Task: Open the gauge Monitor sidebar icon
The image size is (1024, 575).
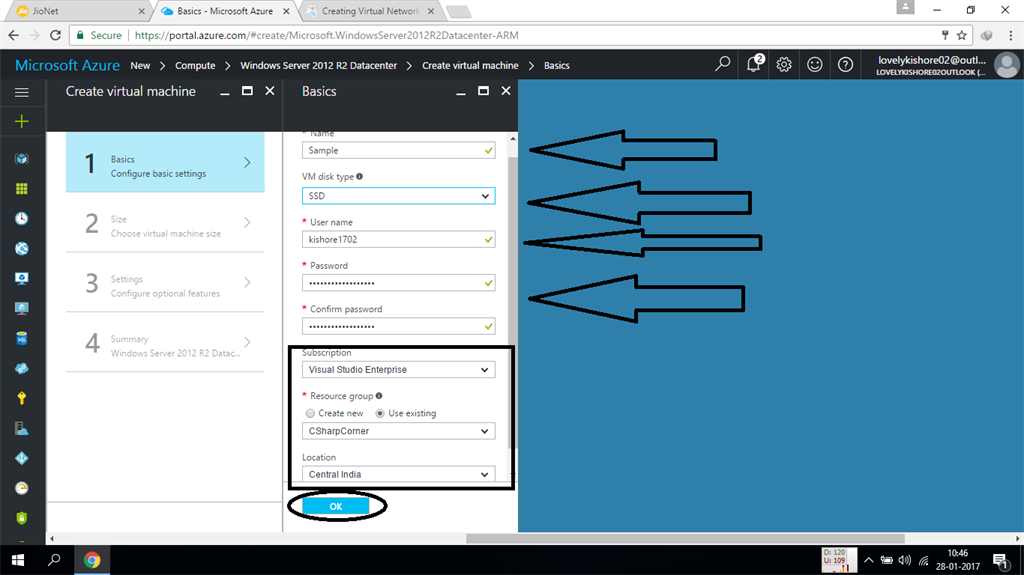Action: point(22,488)
